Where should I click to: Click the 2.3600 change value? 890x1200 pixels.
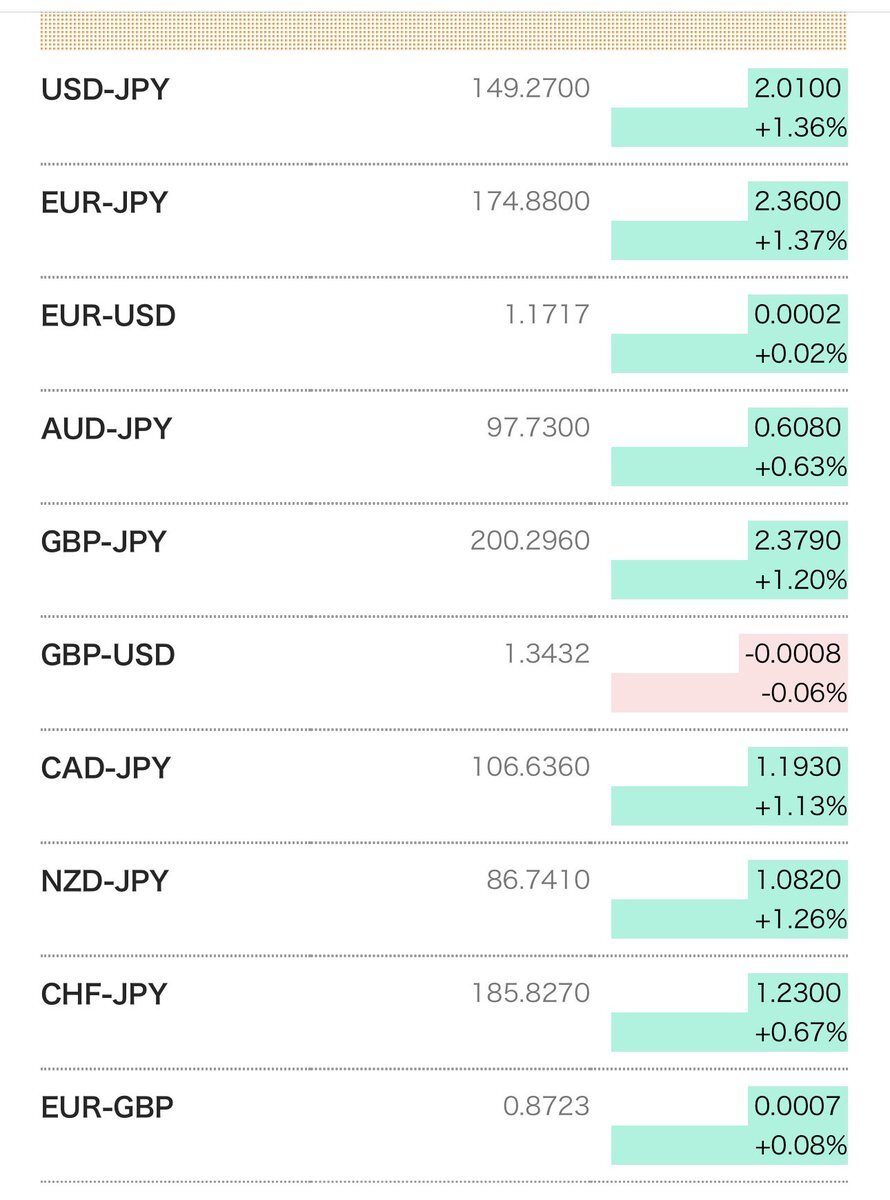coord(797,202)
